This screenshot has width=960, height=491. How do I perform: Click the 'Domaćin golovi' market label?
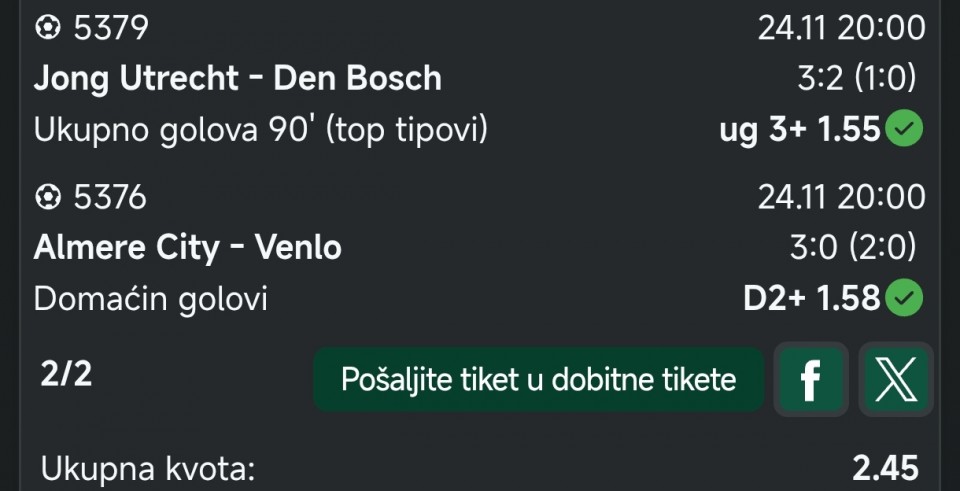point(150,298)
